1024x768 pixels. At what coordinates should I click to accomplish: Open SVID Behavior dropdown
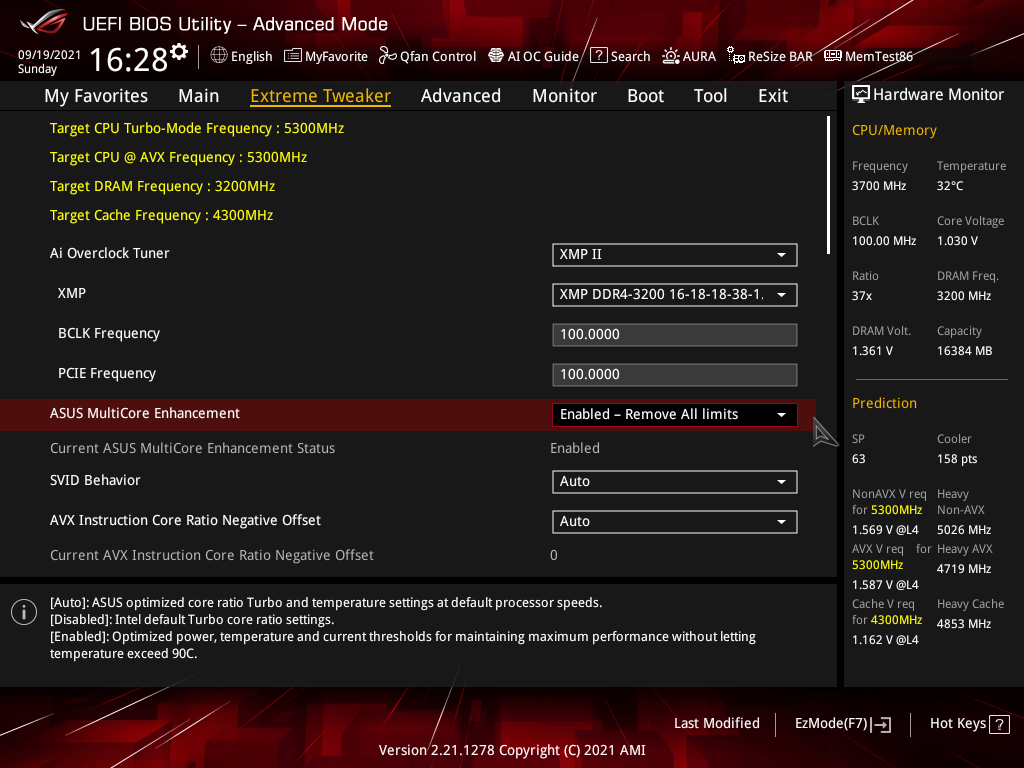[x=675, y=482]
